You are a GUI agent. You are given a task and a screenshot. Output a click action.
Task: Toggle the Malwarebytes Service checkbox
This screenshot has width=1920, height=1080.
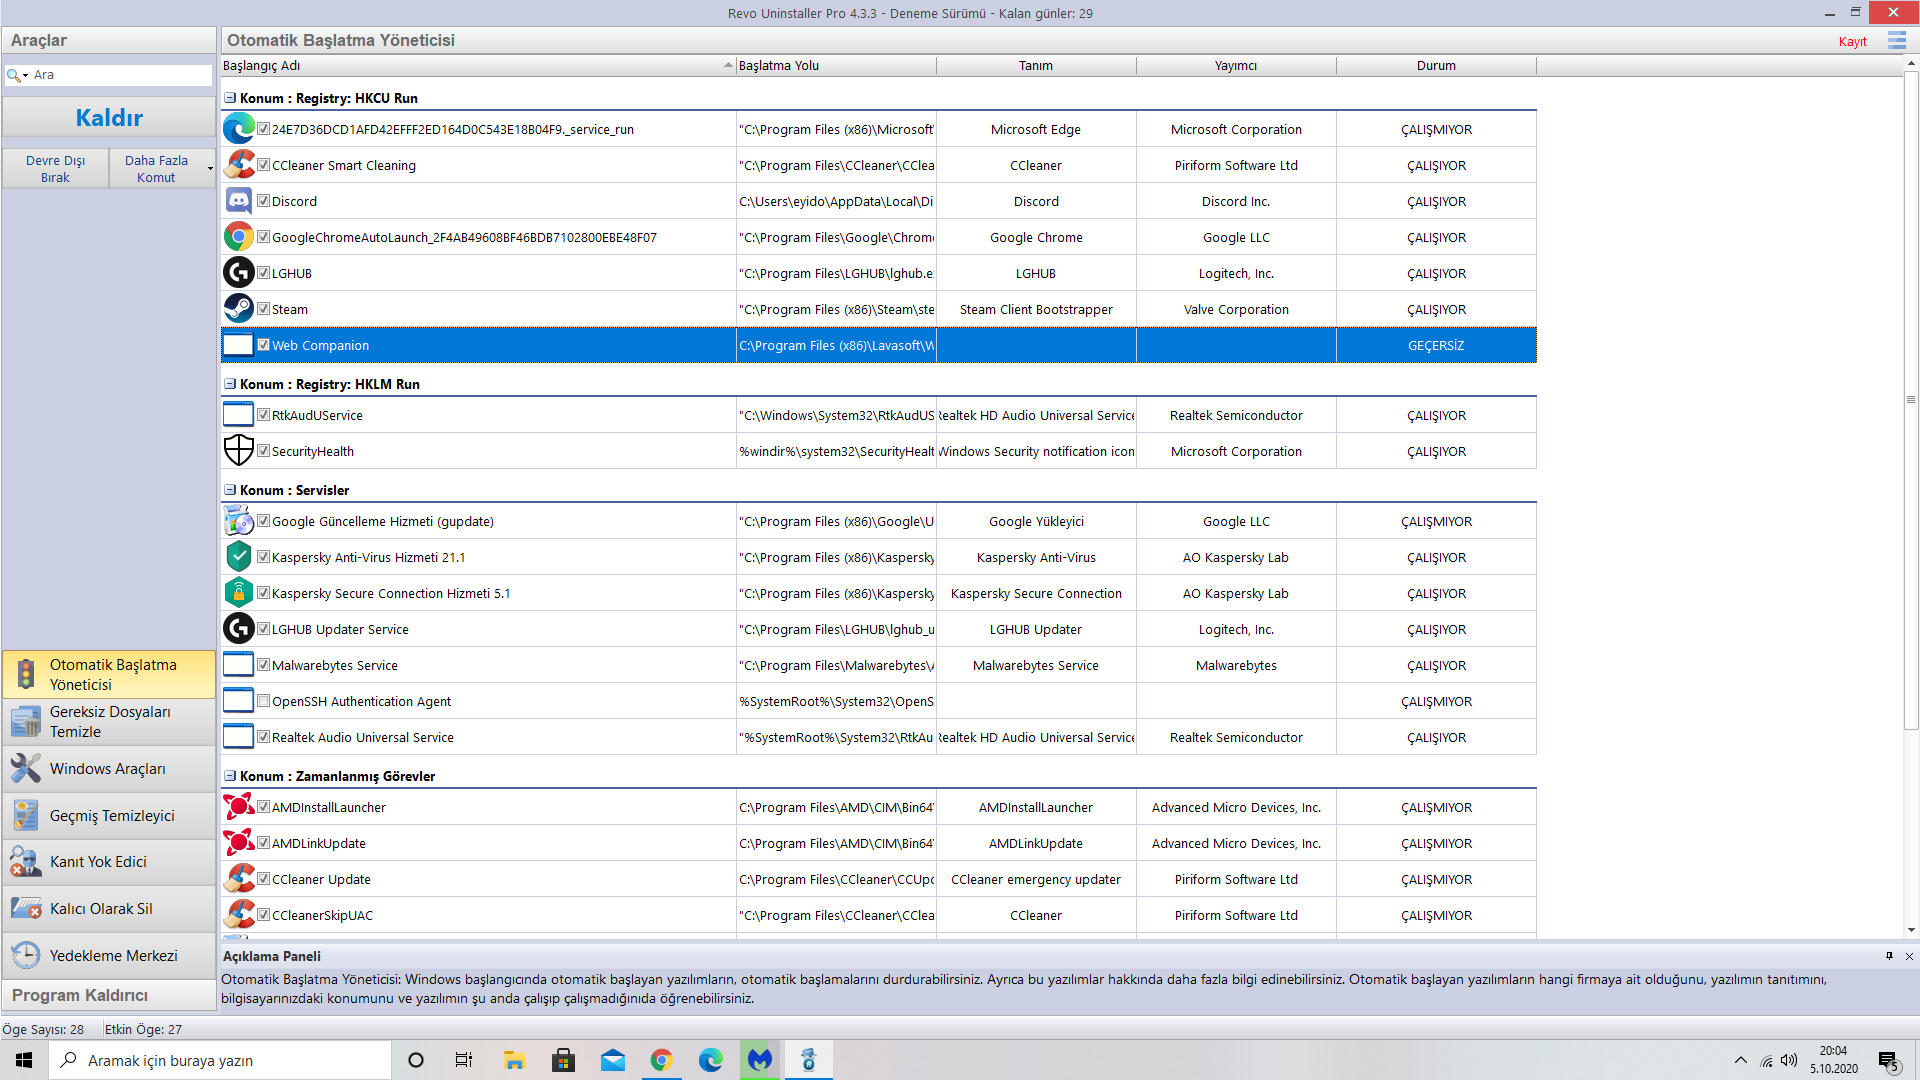(264, 665)
